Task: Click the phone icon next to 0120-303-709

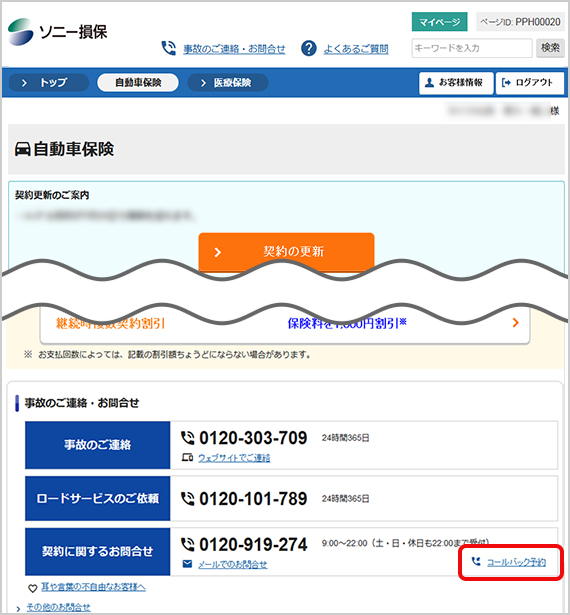Action: pyautogui.click(x=188, y=438)
